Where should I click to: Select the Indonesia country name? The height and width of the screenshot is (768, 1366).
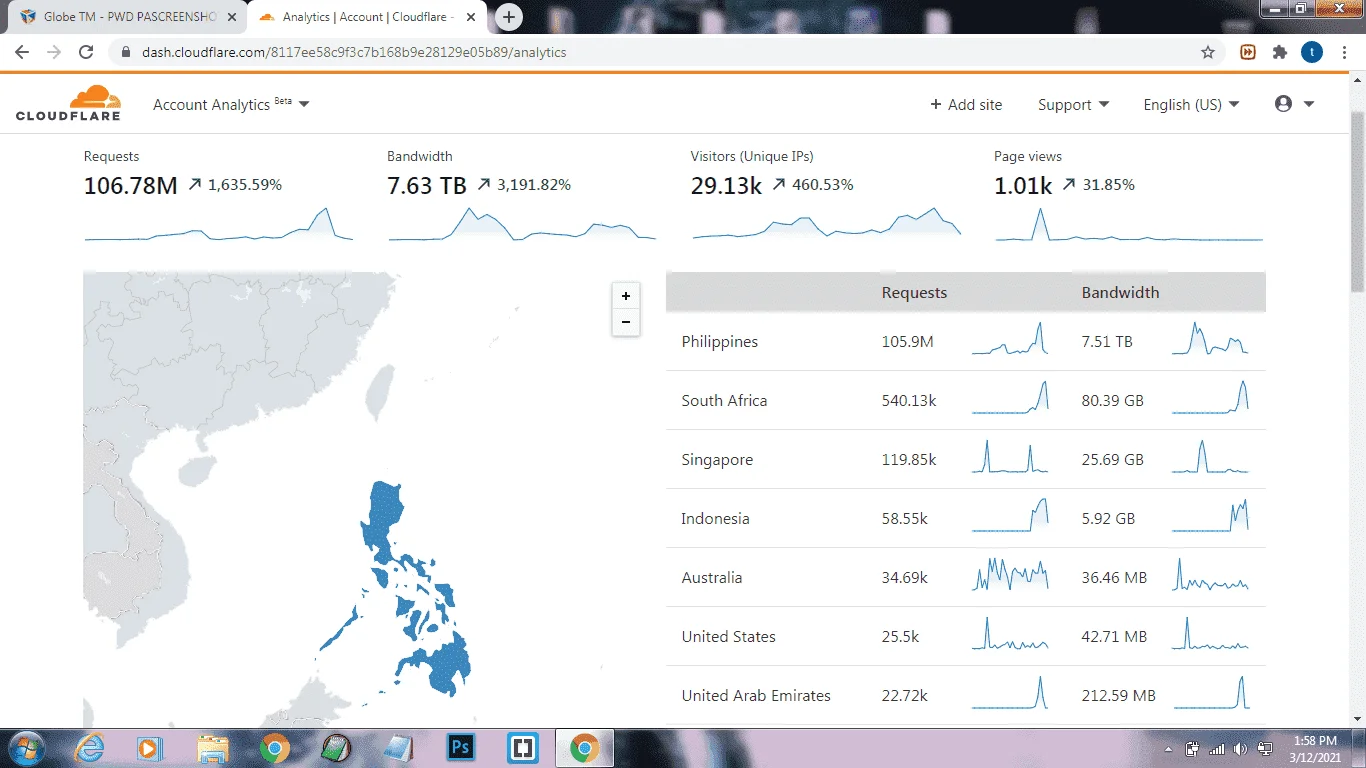715,519
